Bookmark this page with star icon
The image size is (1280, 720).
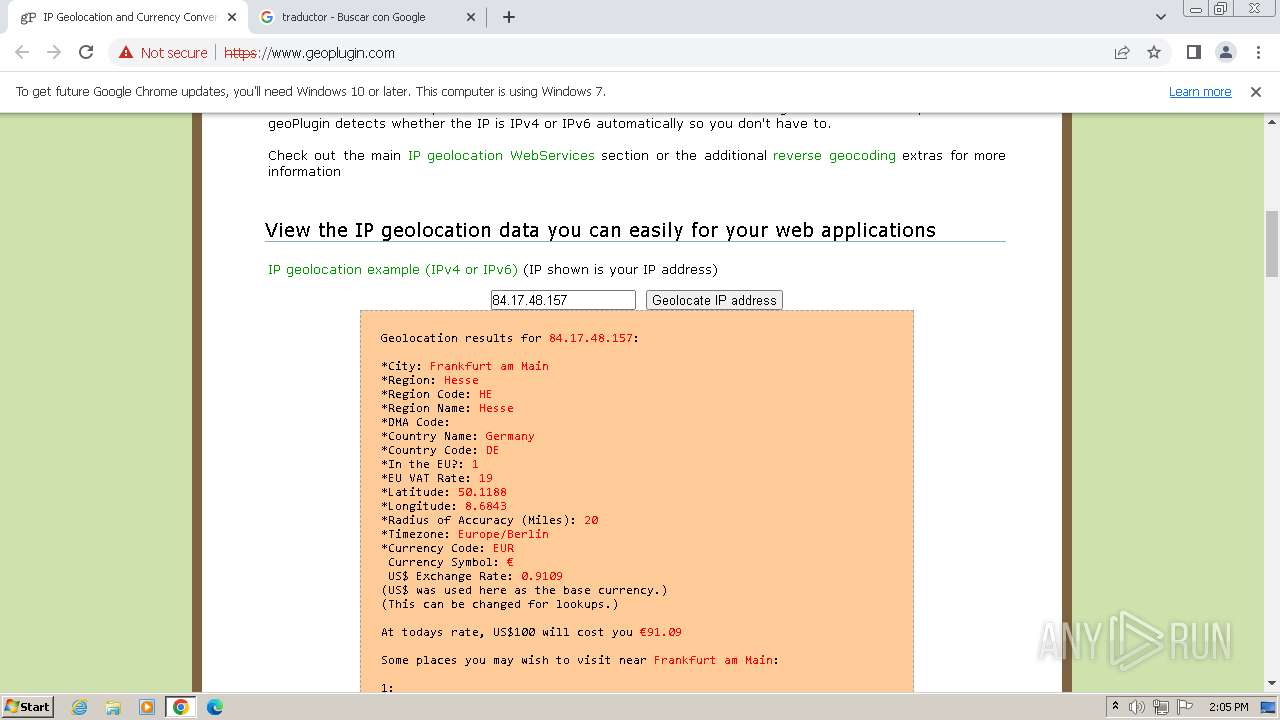point(1154,53)
